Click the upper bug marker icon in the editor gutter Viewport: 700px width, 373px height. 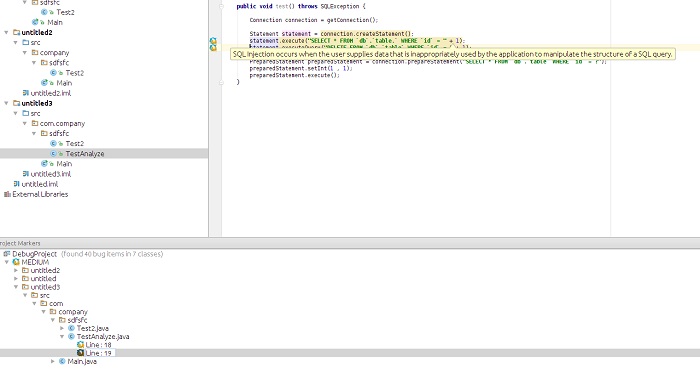click(x=213, y=41)
